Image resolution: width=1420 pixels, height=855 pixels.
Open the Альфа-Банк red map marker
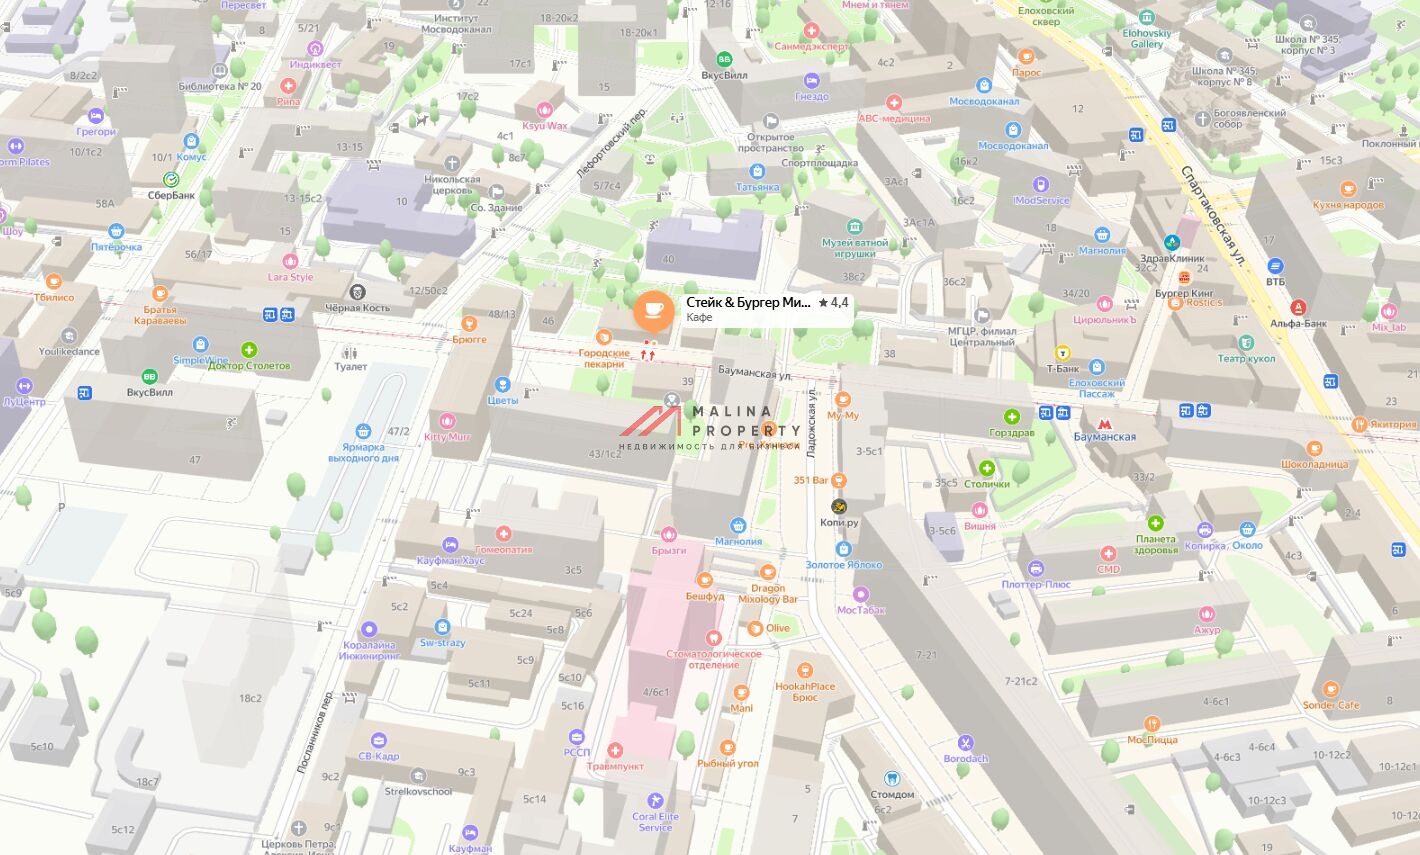click(1298, 308)
